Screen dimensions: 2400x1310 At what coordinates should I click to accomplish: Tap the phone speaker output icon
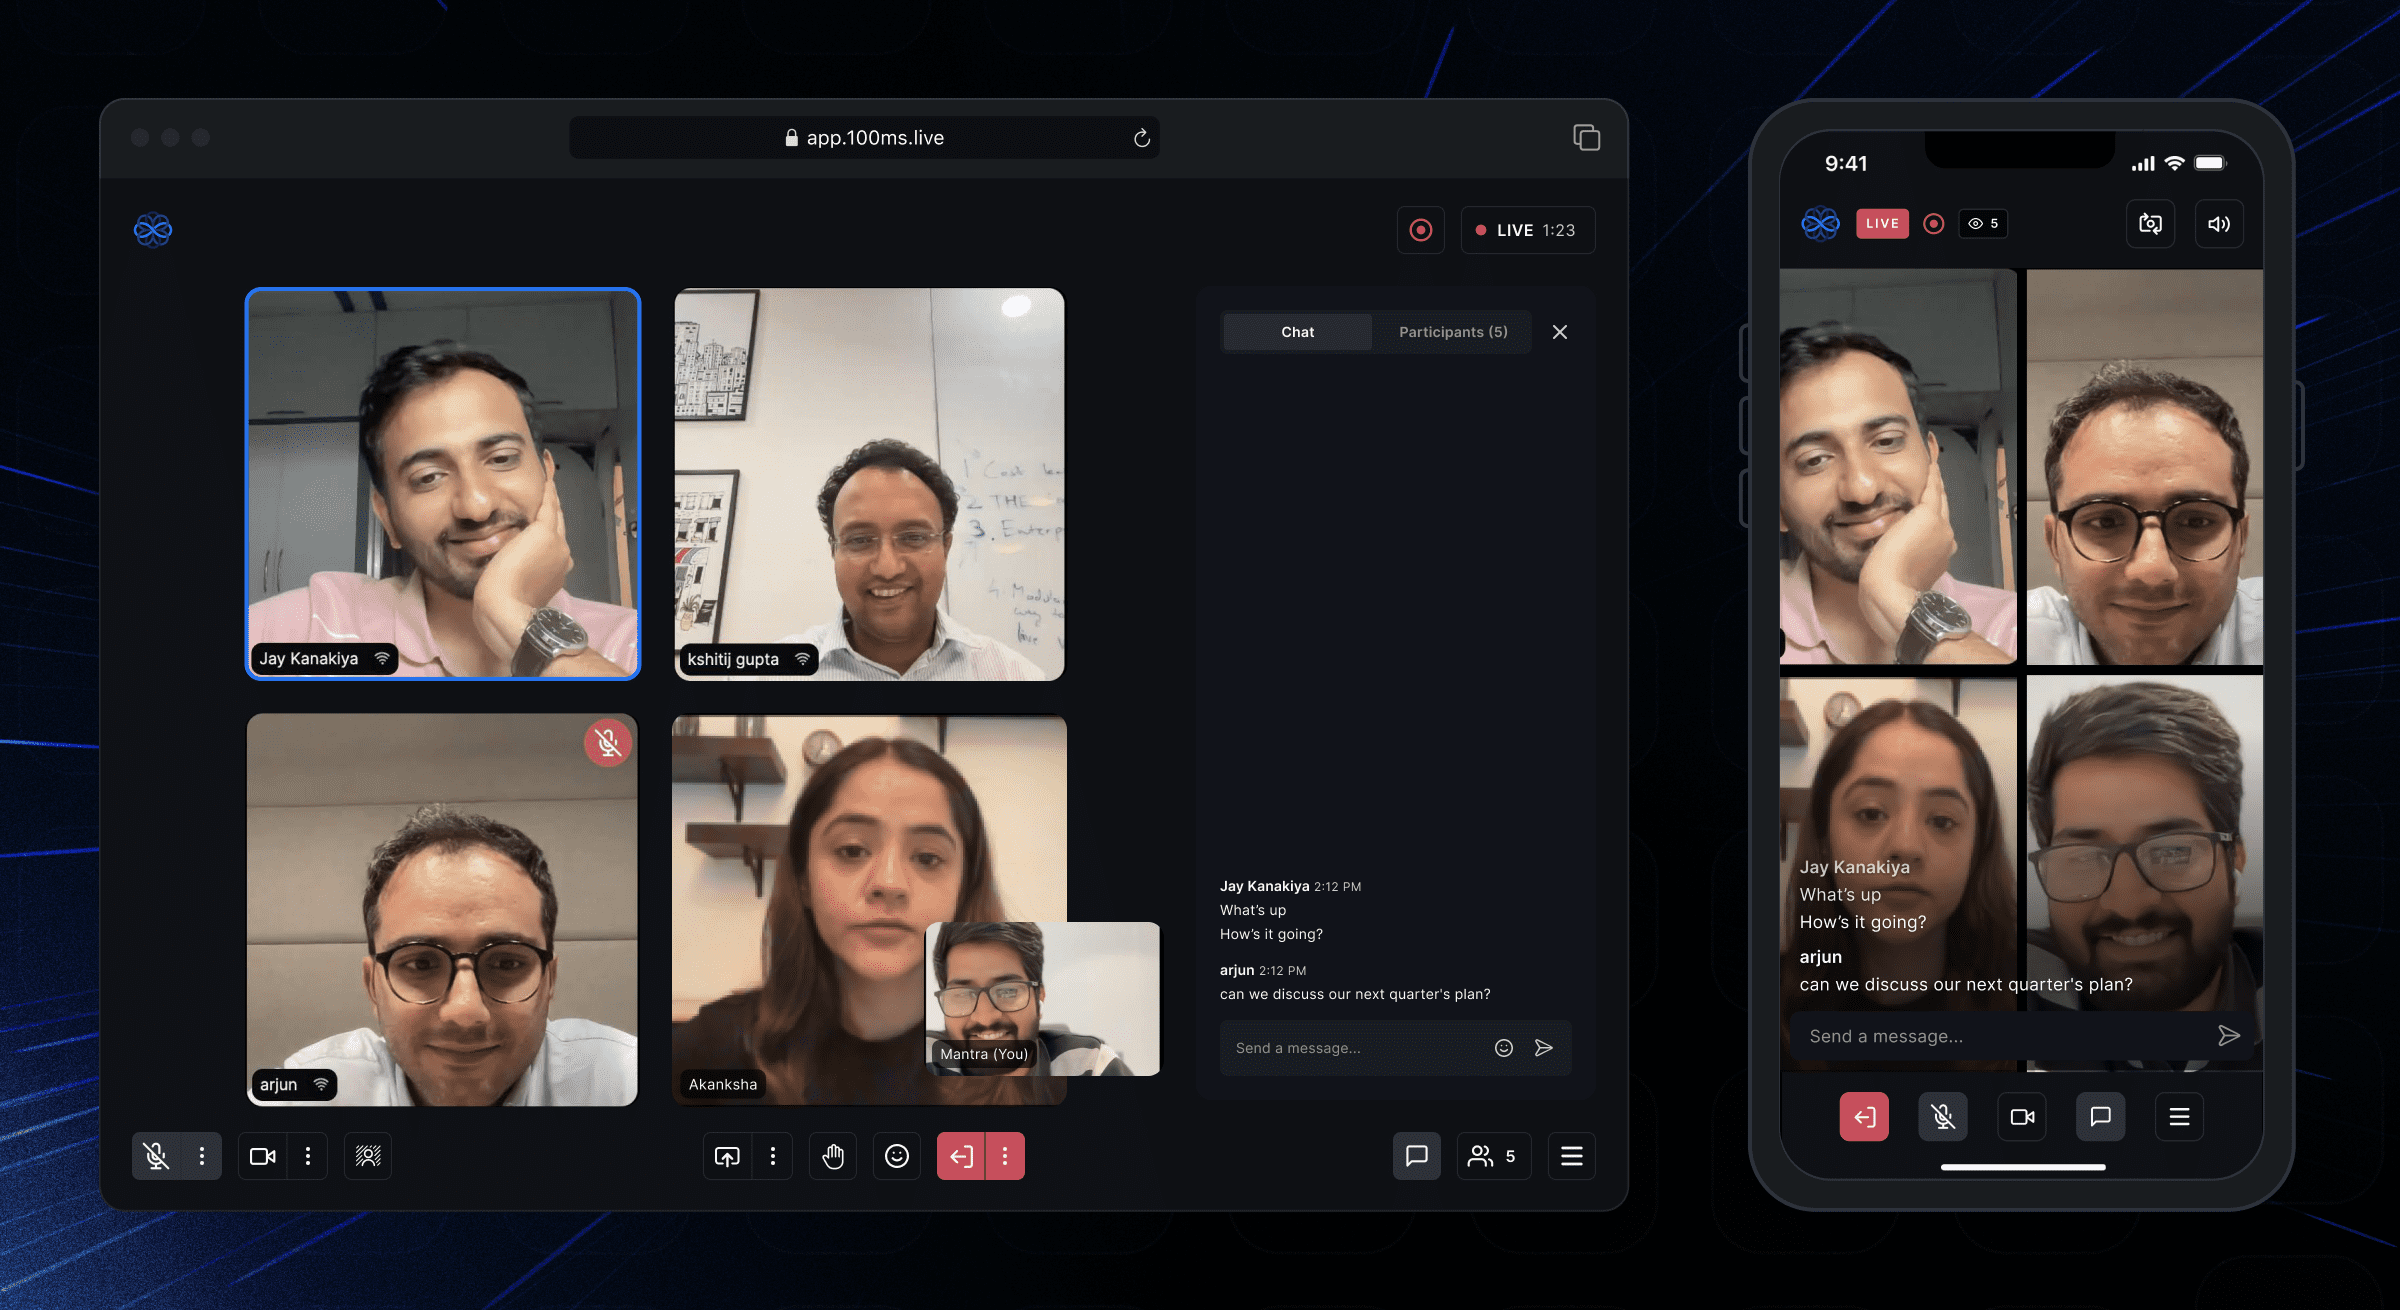click(x=2218, y=224)
